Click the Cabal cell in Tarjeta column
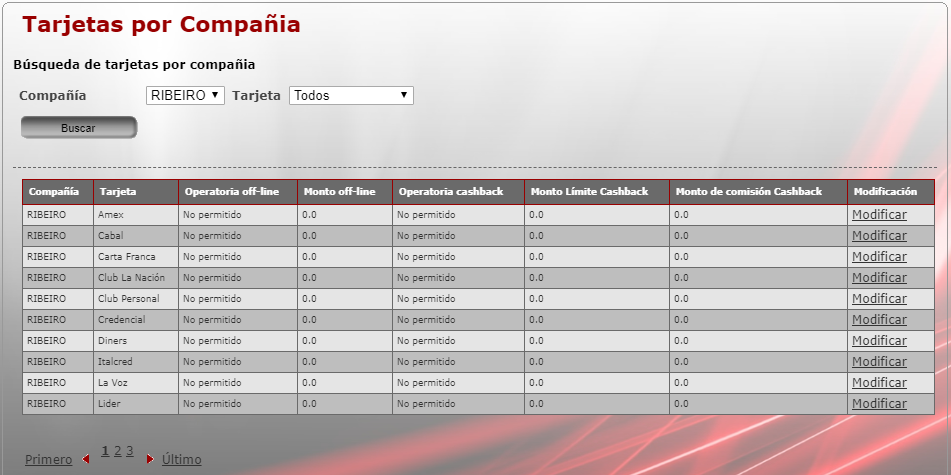 (136, 236)
